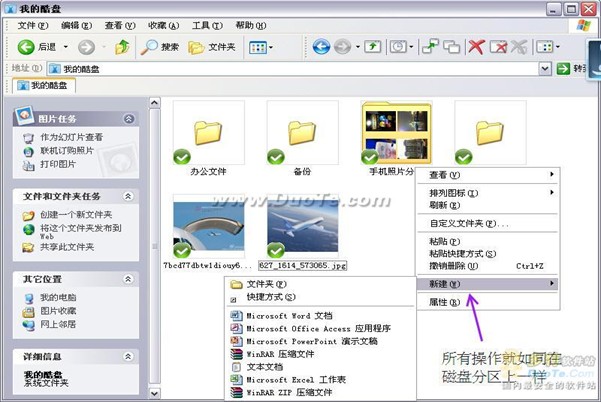
Task: Click 作为幻灯片查看 link
Action: point(71,137)
